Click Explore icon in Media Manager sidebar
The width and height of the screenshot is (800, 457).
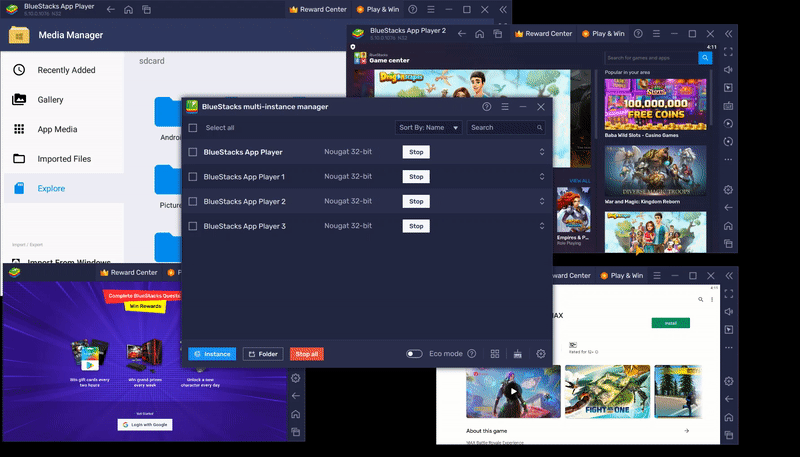click(19, 188)
